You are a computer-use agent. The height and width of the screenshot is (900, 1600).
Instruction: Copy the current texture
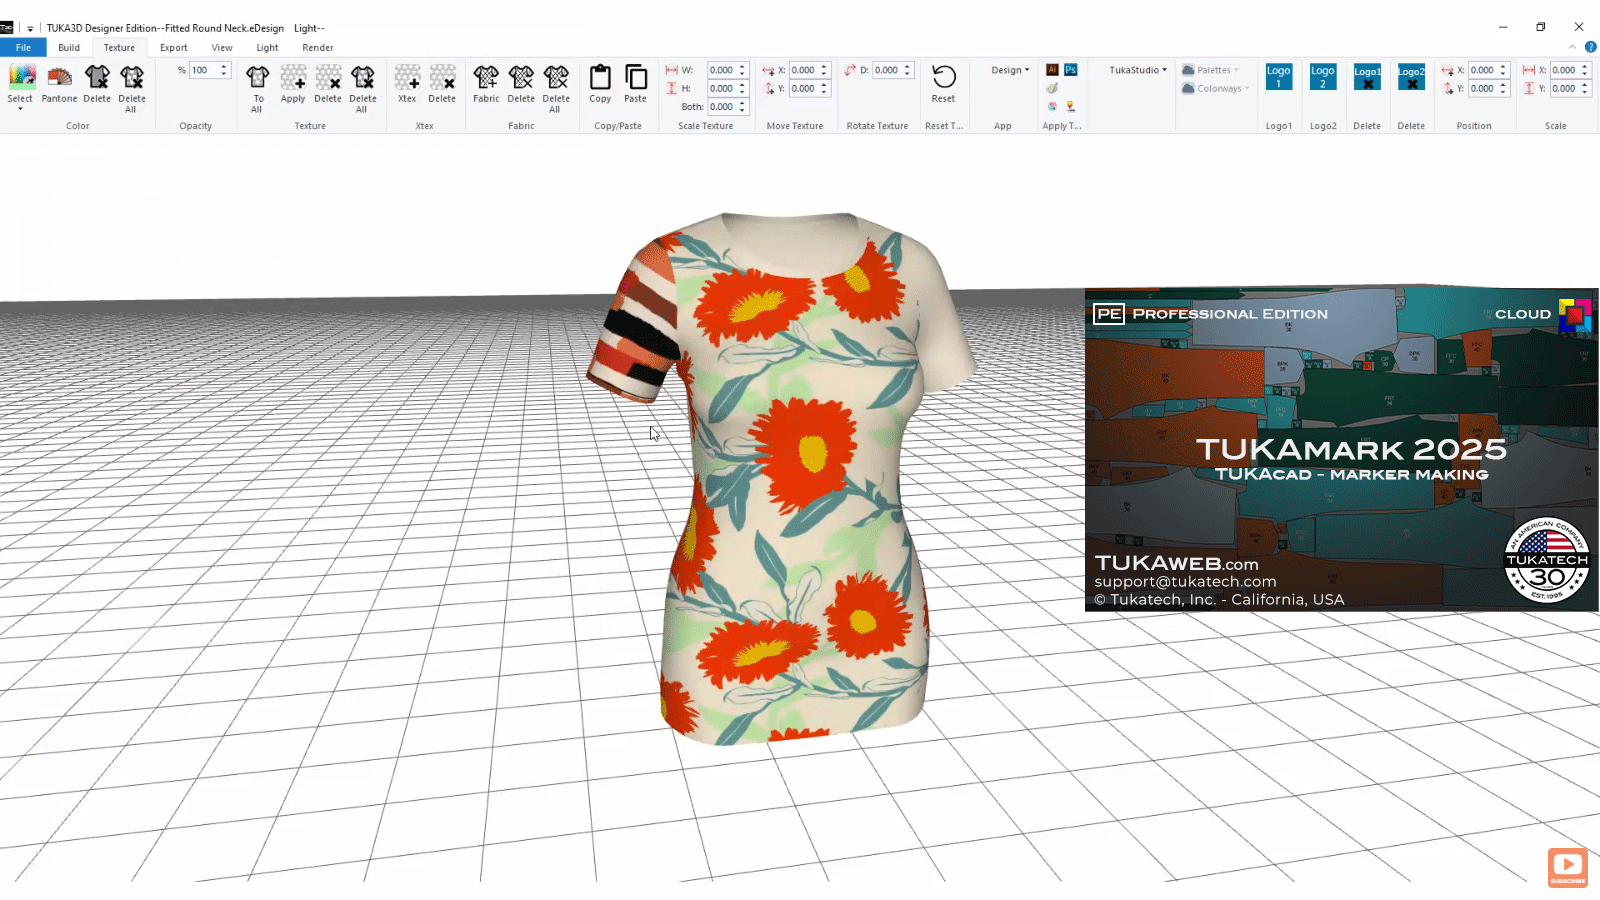[x=599, y=85]
